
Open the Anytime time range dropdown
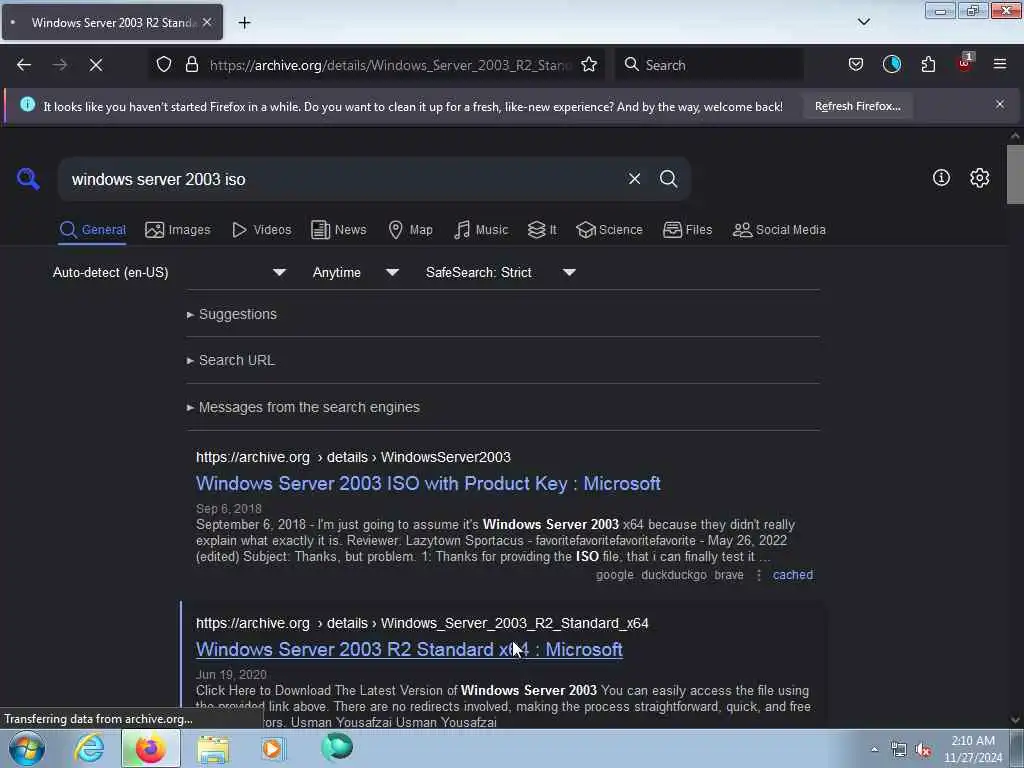356,272
